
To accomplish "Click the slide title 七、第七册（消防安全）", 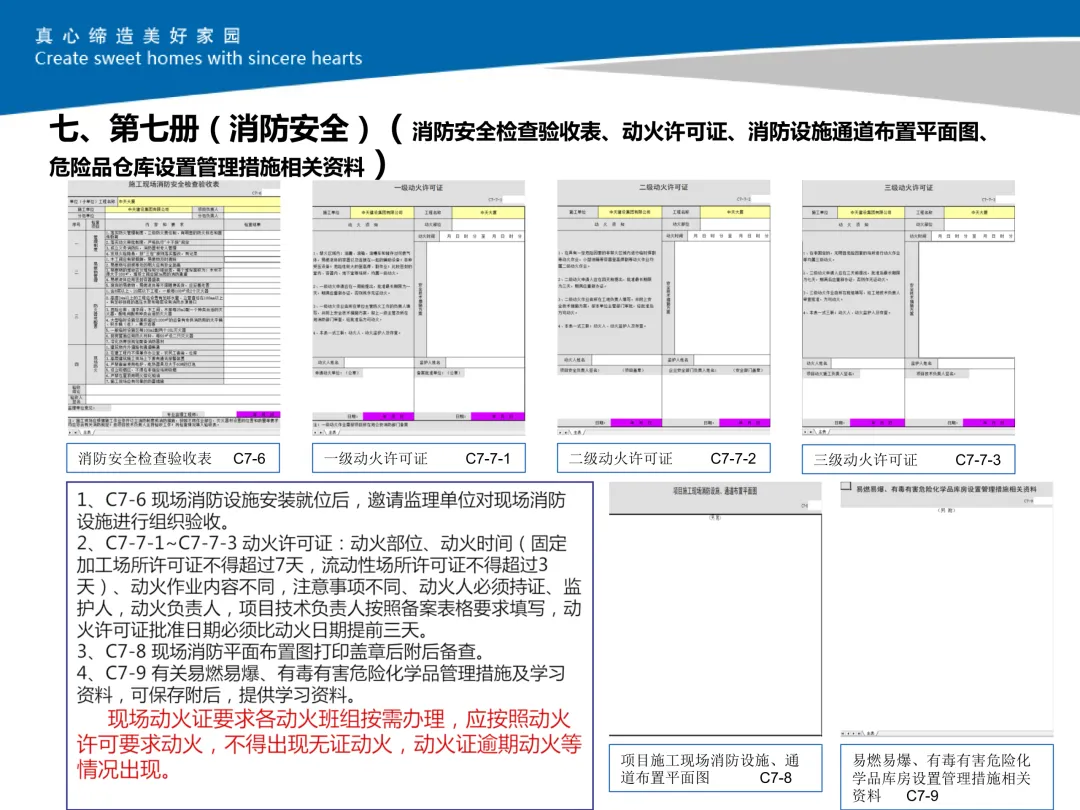I will click(210, 129).
